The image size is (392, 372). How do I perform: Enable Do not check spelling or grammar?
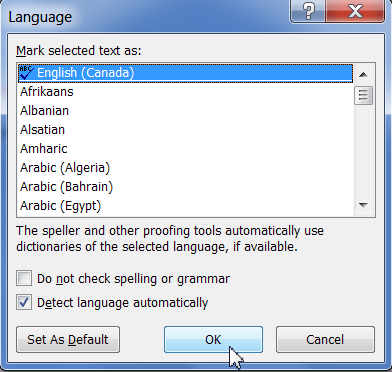24,279
